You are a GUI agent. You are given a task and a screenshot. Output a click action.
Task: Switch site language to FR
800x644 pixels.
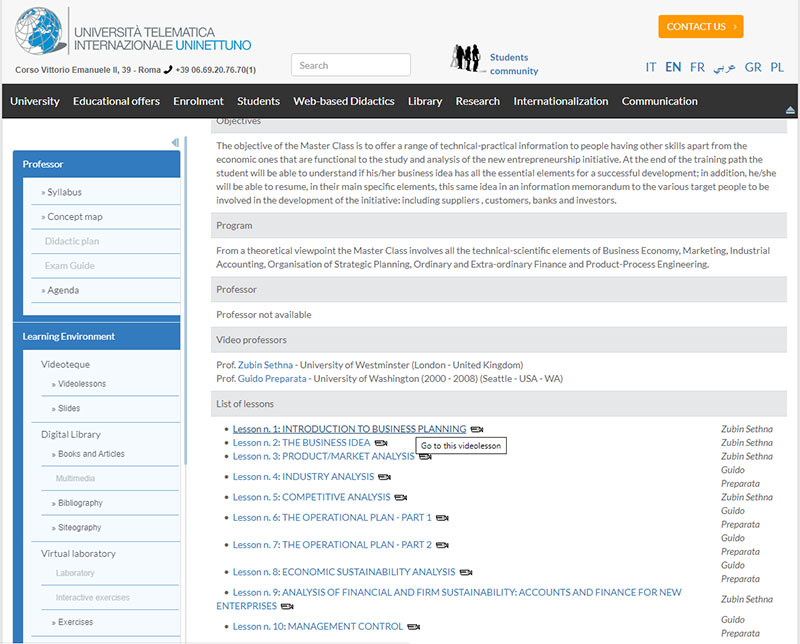pos(697,67)
